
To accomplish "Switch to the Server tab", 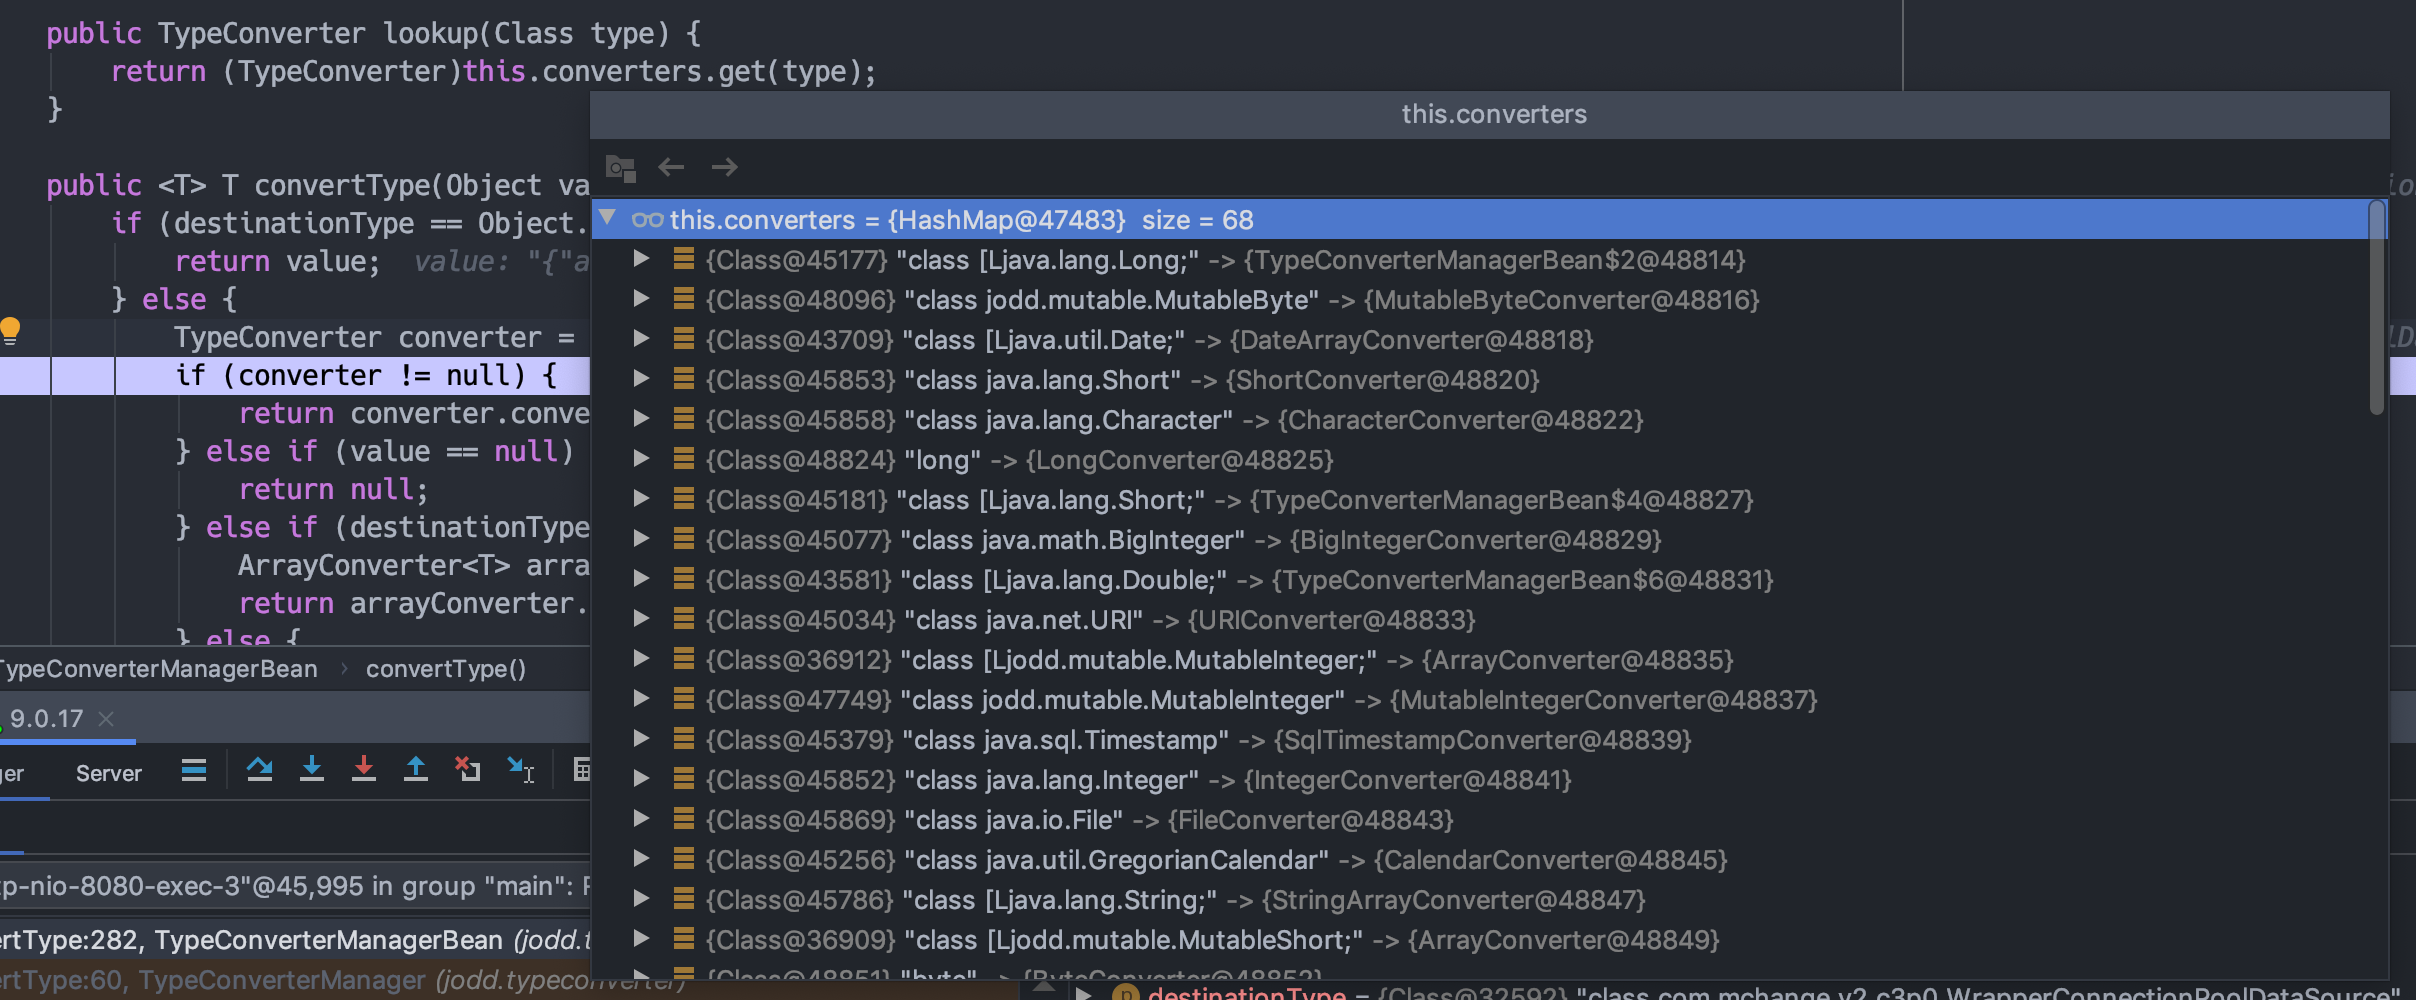I will point(108,773).
